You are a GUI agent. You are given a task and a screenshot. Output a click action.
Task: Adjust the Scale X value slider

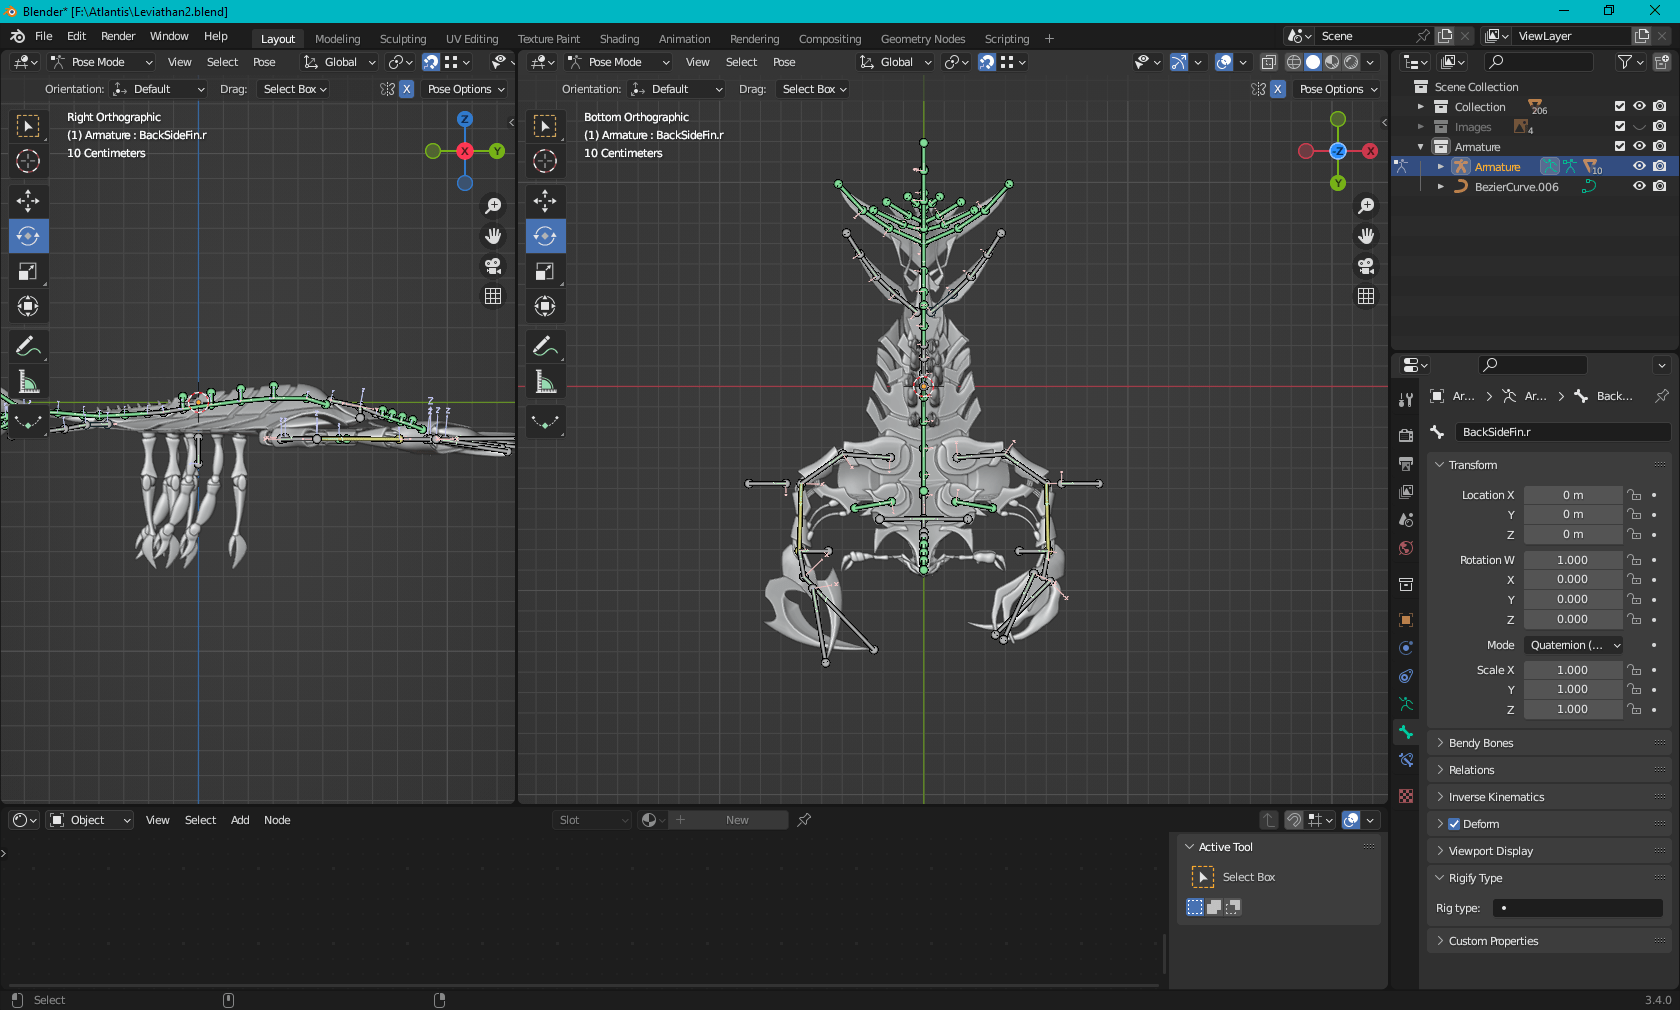(x=1573, y=670)
